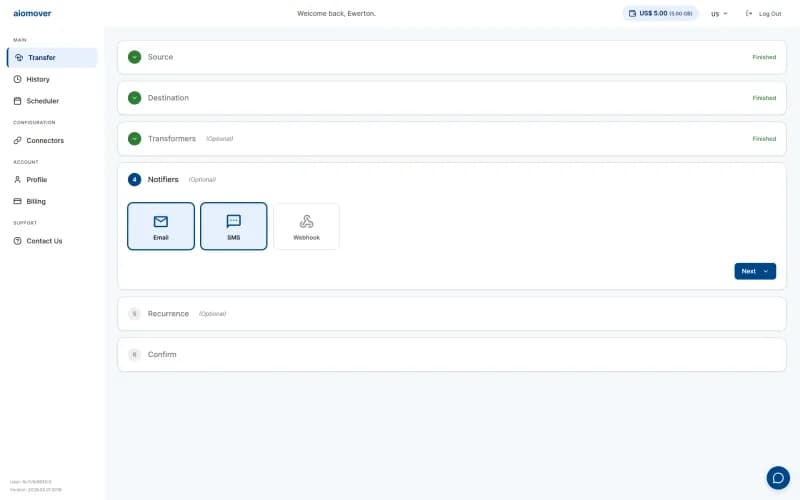This screenshot has width=800, height=500.
Task: Expand the Recurrence step
Action: (452, 314)
